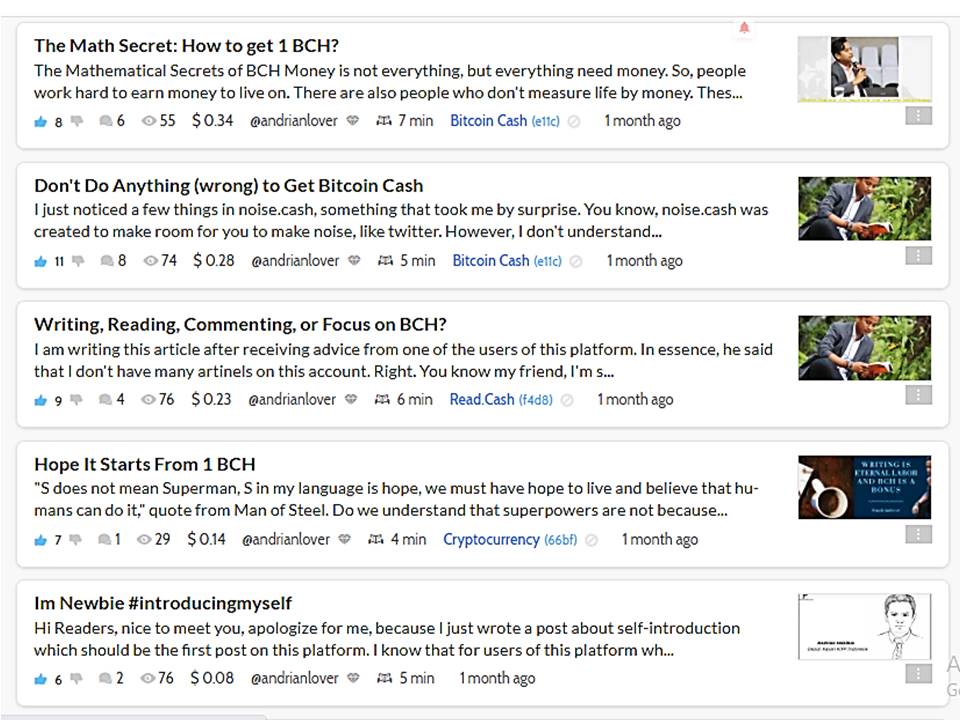Open Cryptocurrency (66bf) community link

pos(510,539)
